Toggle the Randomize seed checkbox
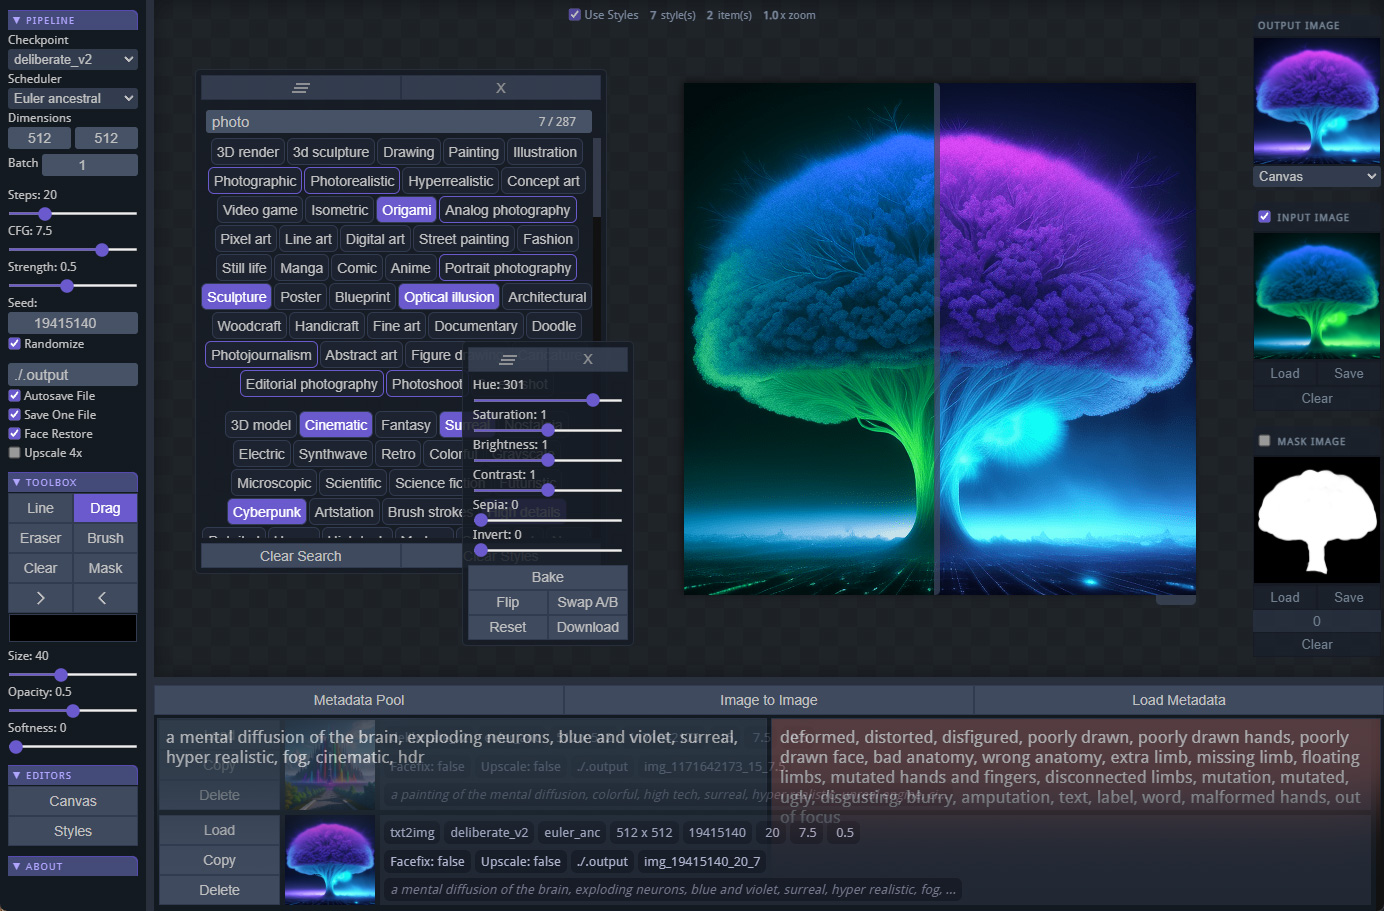This screenshot has width=1384, height=911. point(15,344)
